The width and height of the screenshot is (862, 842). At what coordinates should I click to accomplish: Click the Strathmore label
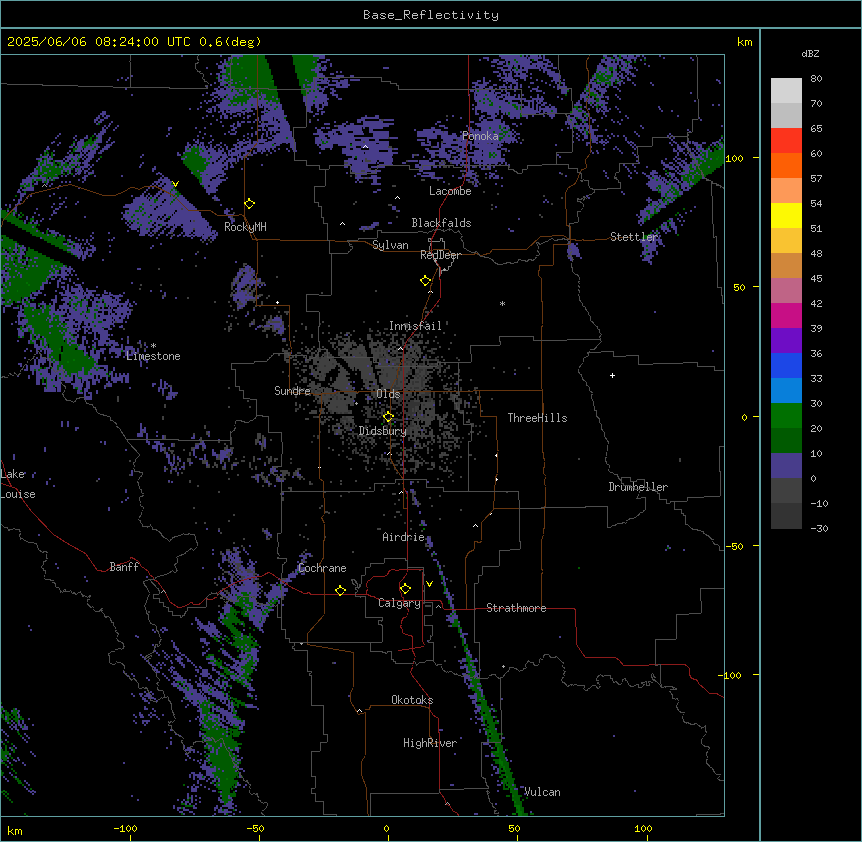pos(516,608)
